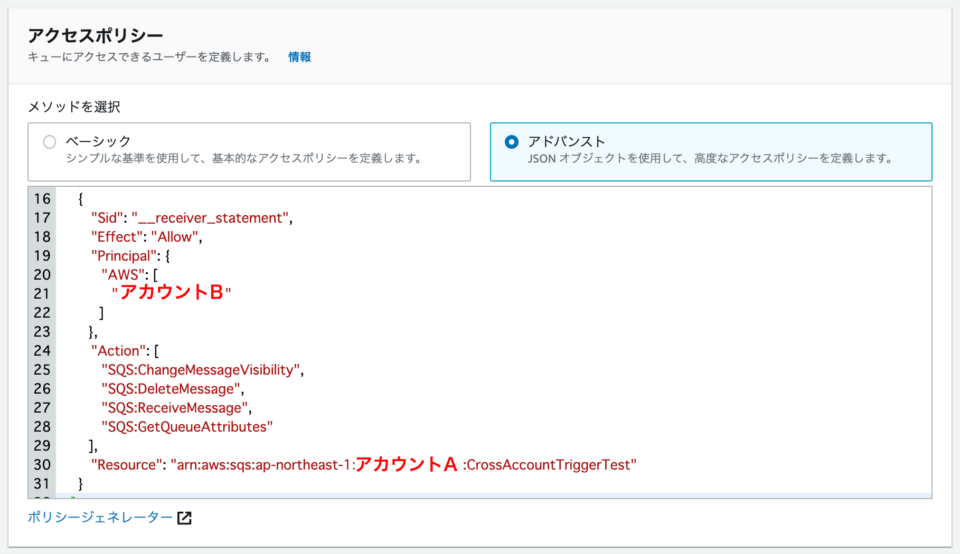Image resolution: width=960 pixels, height=554 pixels.
Task: Click the ベーシック option description text
Action: [x=244, y=159]
